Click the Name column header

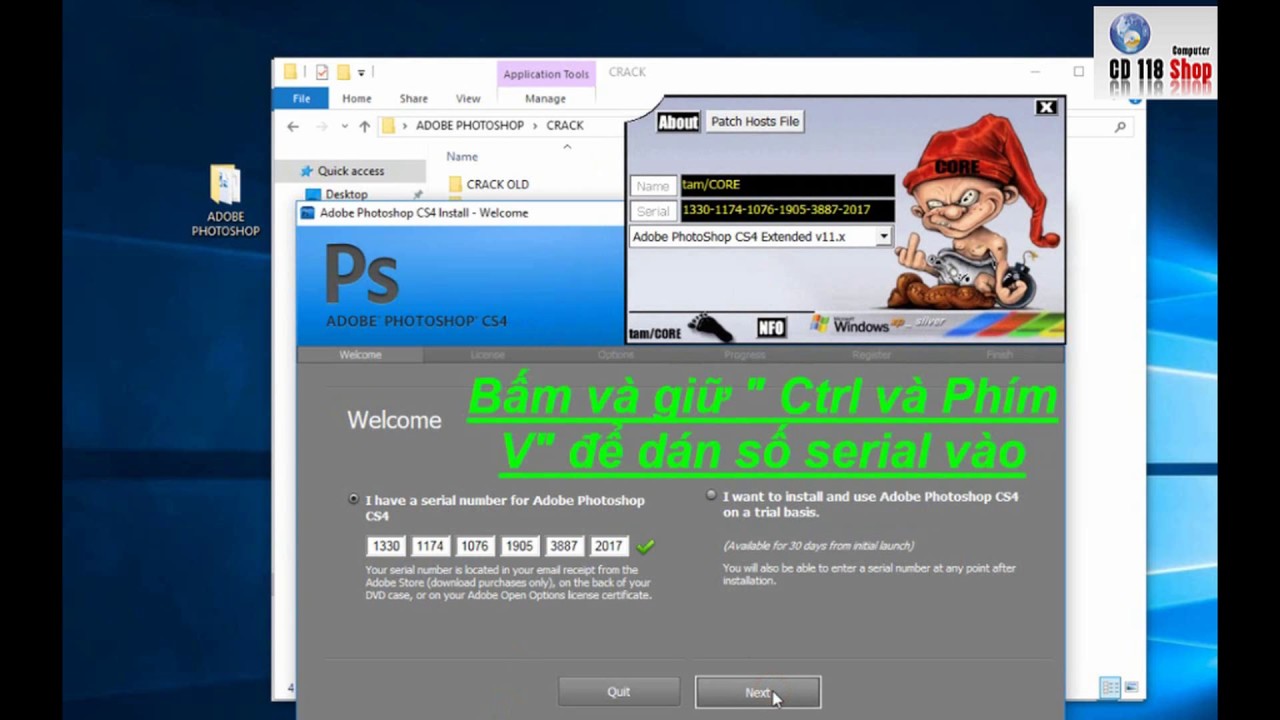[462, 157]
